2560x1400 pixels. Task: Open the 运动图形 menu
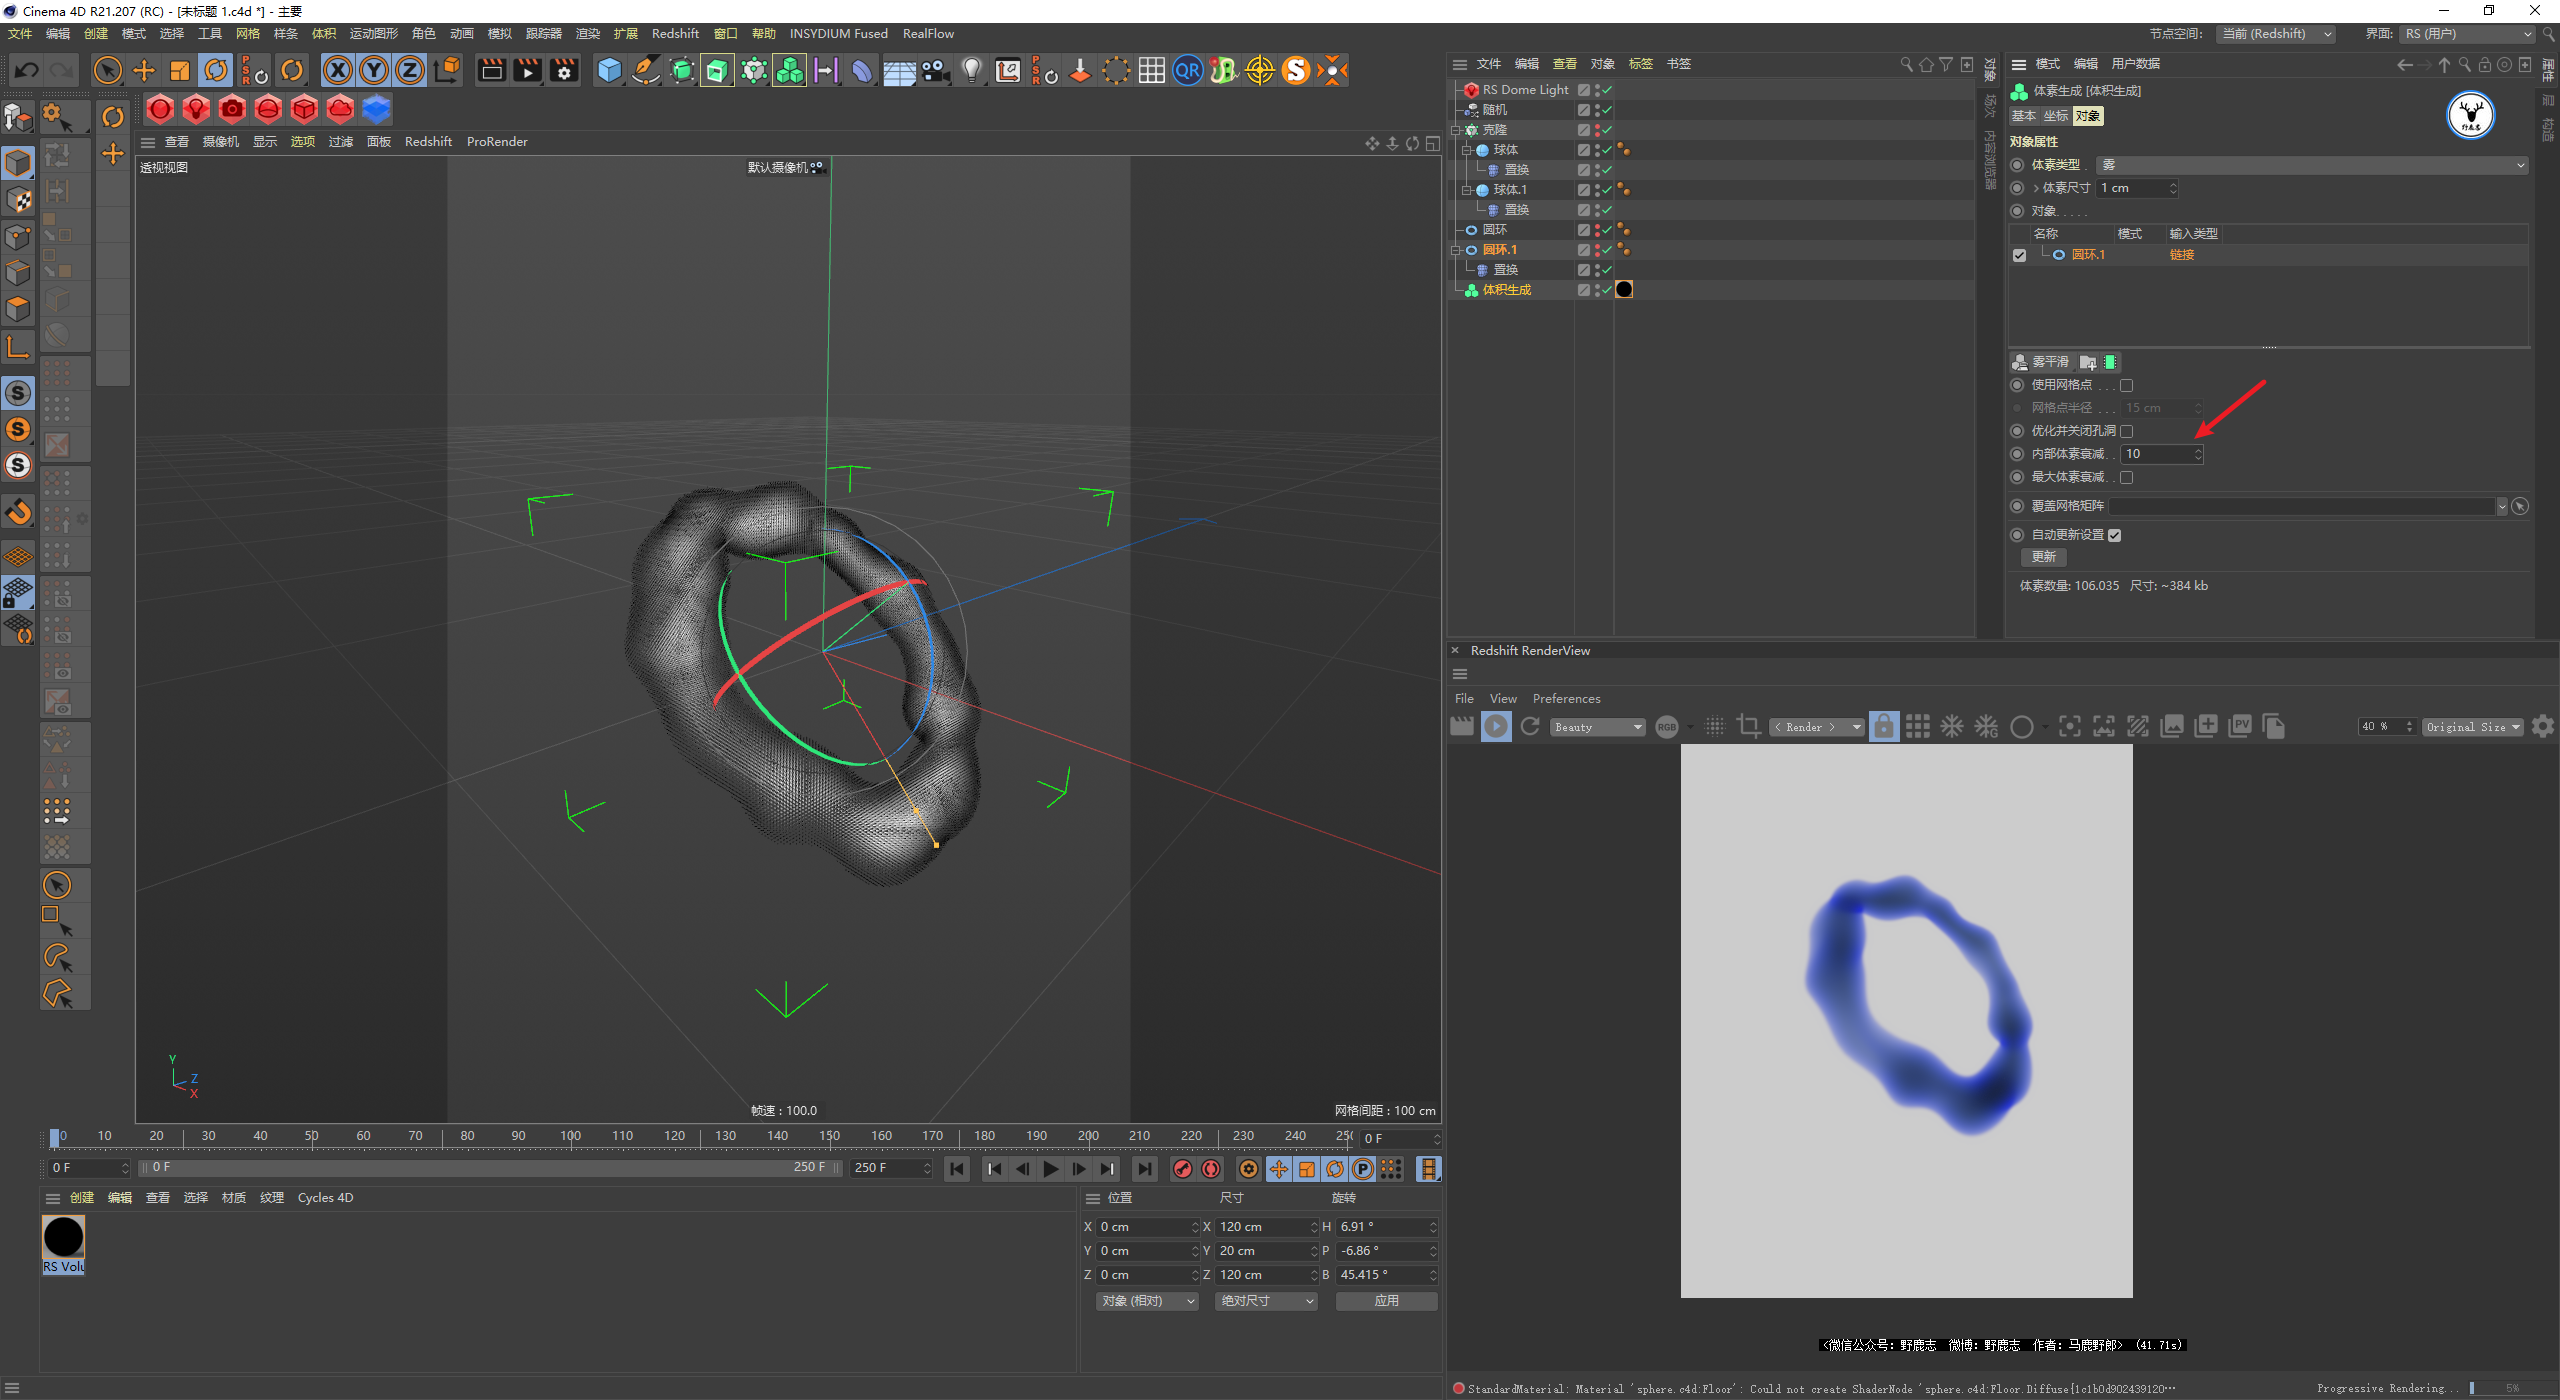click(373, 33)
